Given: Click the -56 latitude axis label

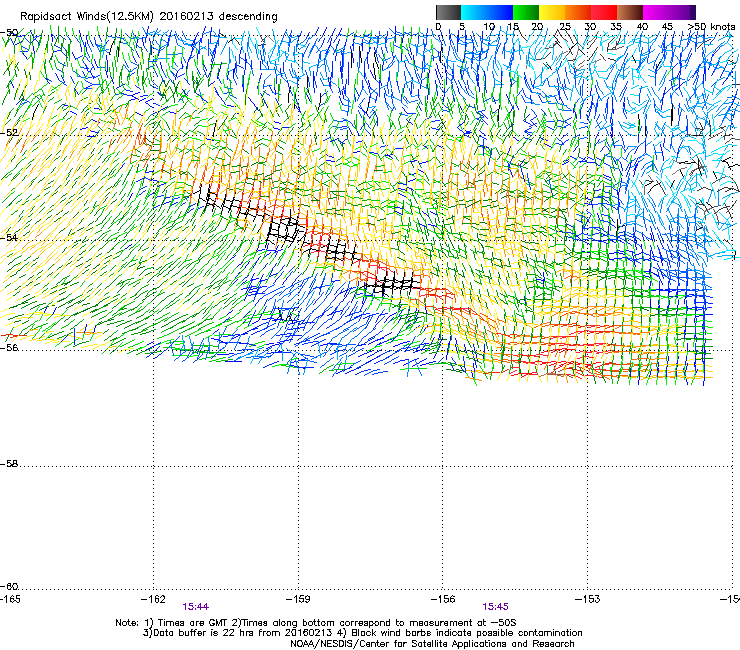Looking at the screenshot, I should tap(9, 348).
